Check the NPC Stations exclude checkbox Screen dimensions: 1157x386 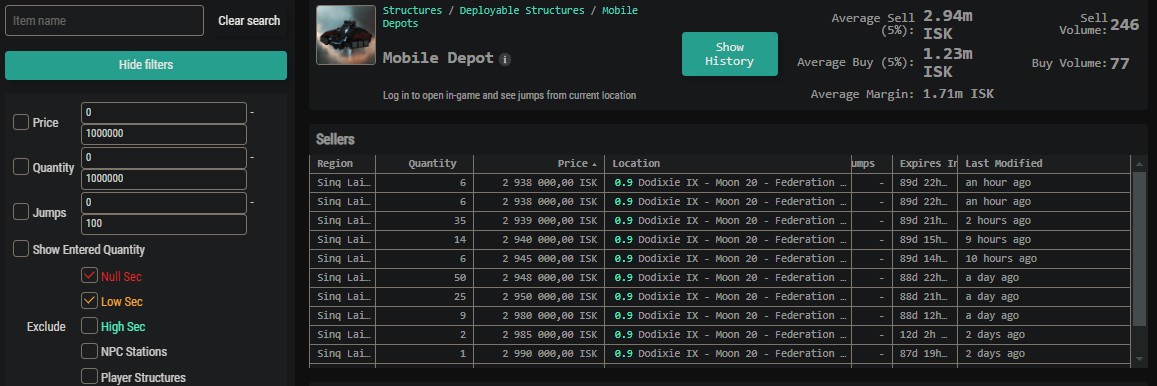coord(89,351)
